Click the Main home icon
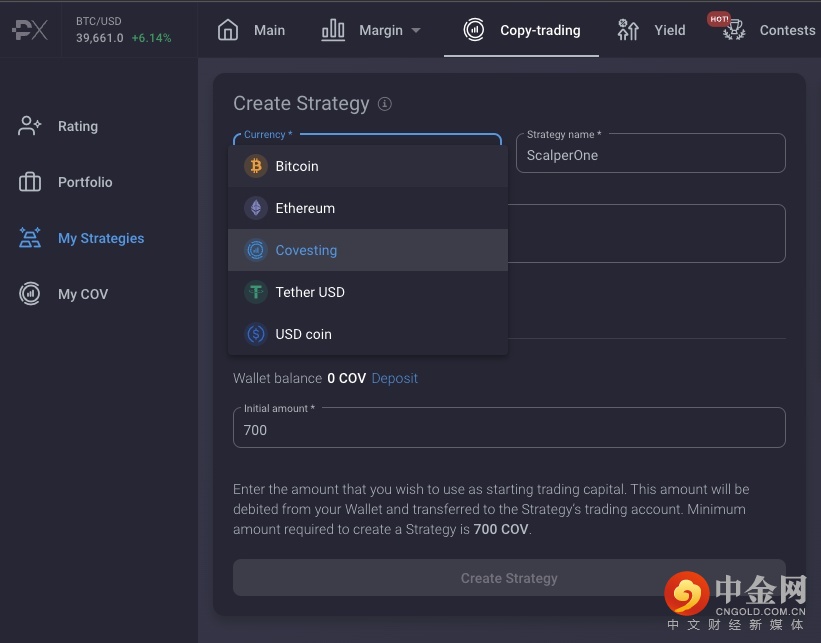The image size is (821, 643). (228, 30)
